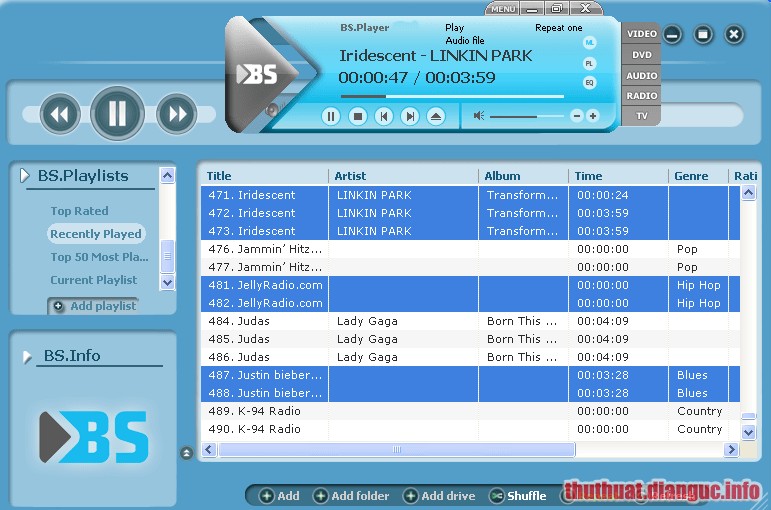Toggle playlist with the PL button
This screenshot has width=771, height=510.
tap(589, 63)
